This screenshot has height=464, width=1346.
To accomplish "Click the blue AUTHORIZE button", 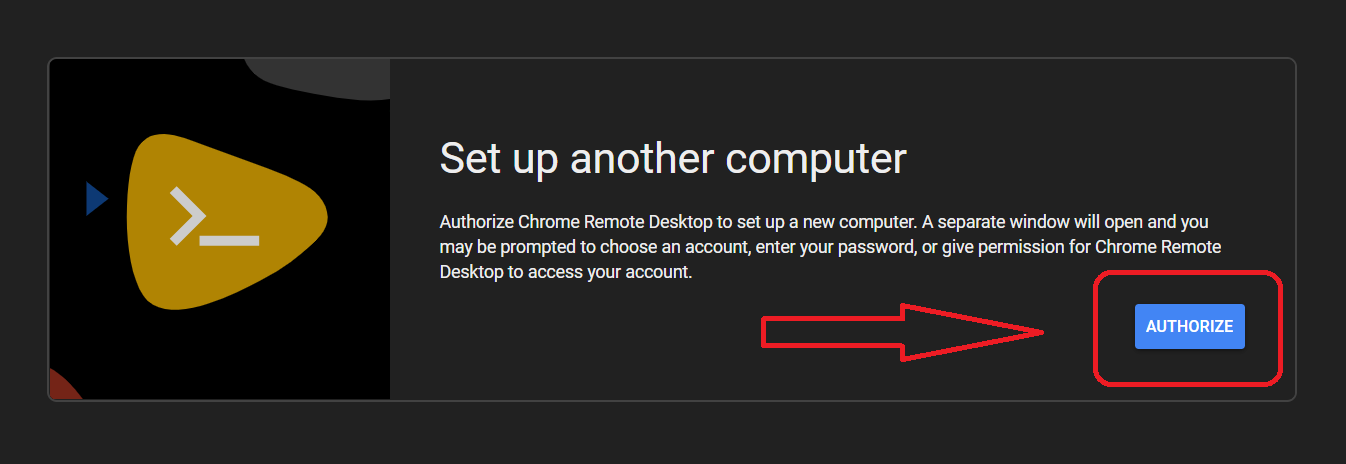I will click(x=1189, y=327).
